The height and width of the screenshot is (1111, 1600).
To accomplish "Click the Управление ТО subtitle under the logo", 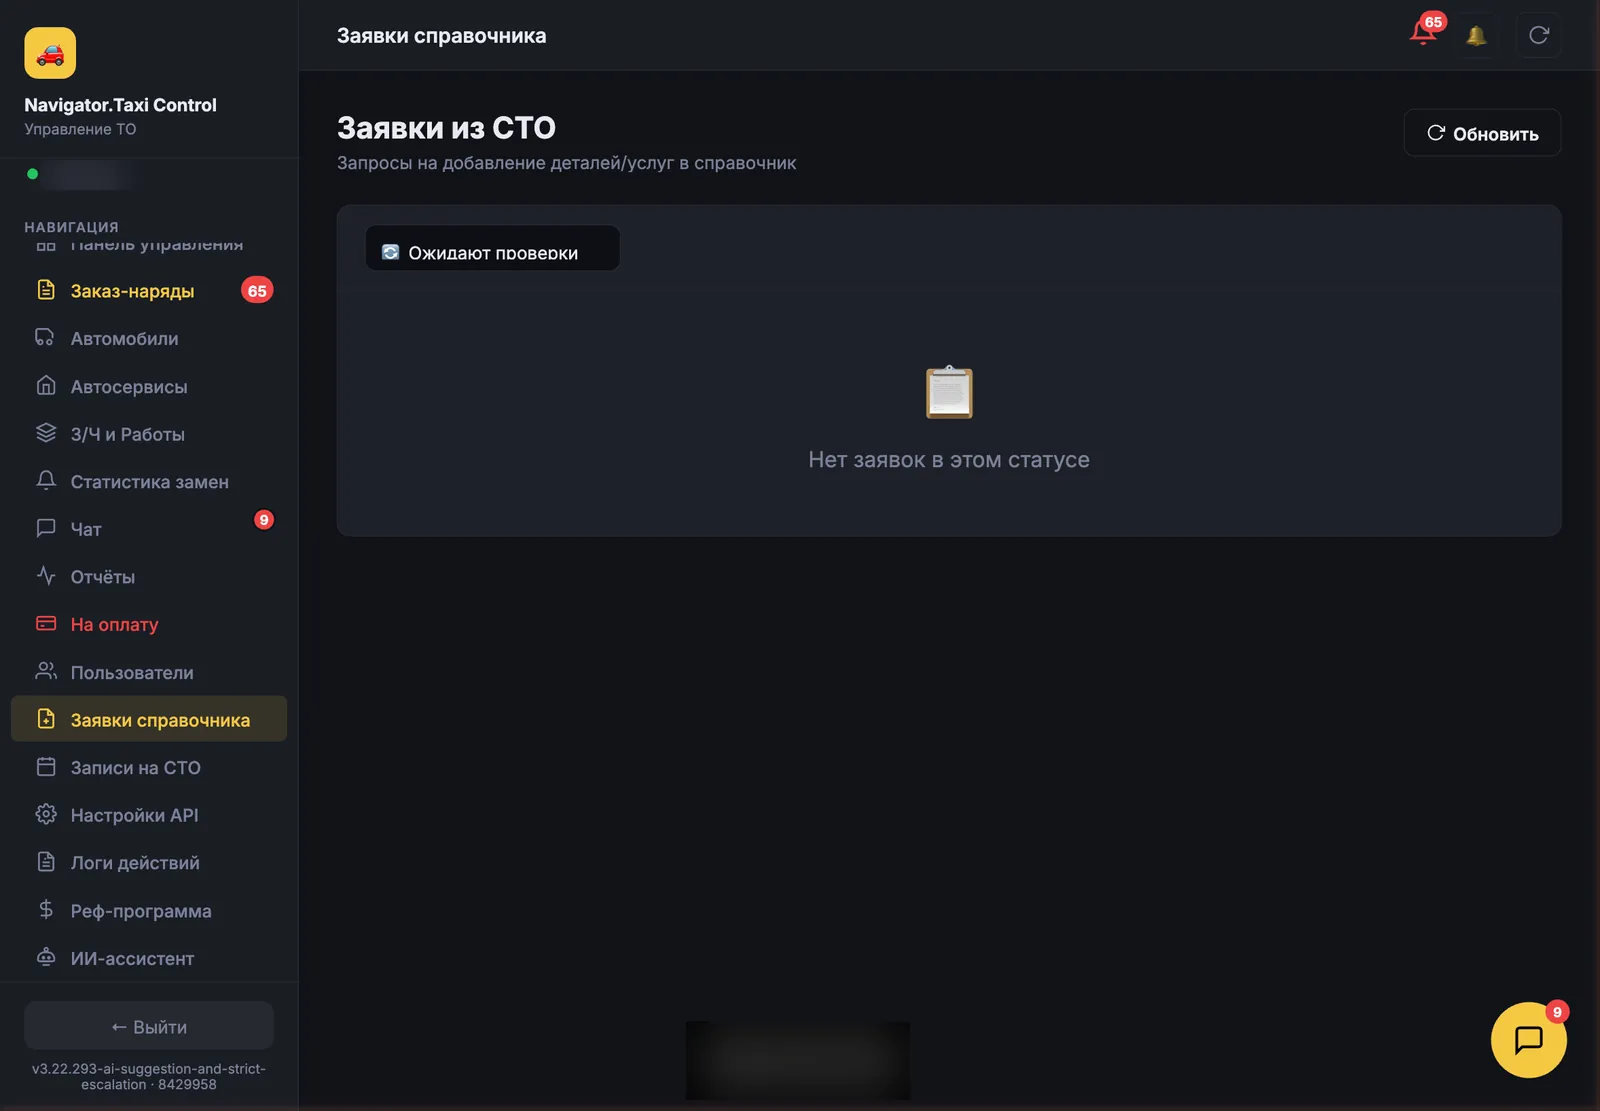I will [x=80, y=129].
